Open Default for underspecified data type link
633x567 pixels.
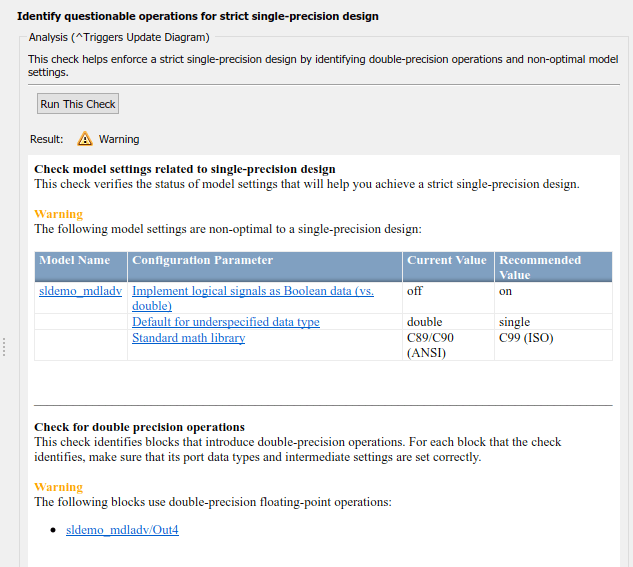coord(226,322)
